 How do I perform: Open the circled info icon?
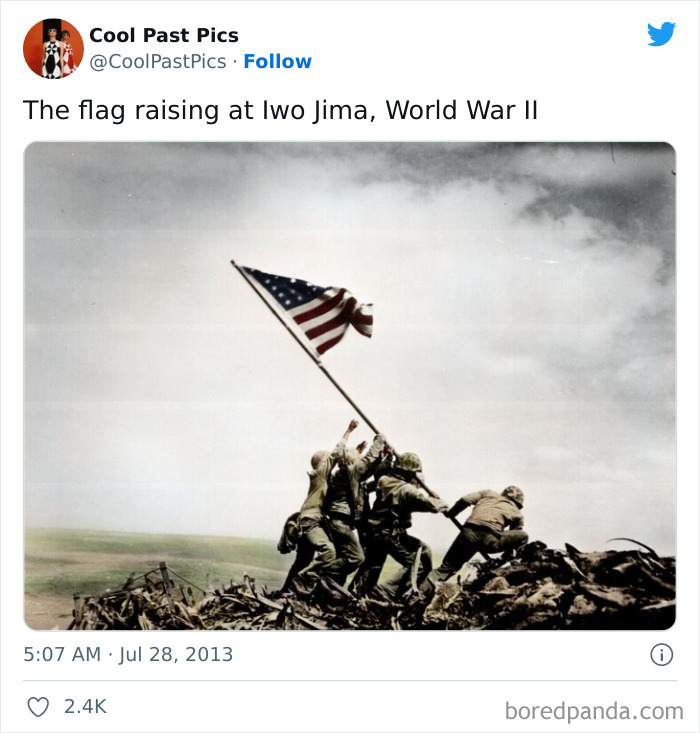pos(662,654)
